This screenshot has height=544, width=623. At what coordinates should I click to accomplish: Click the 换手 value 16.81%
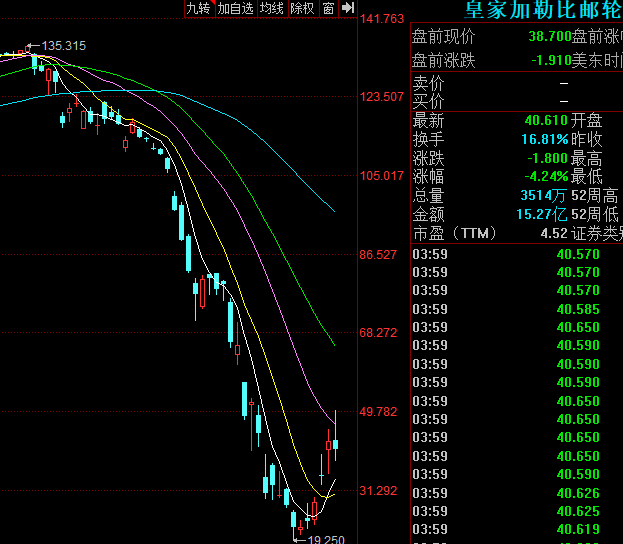545,139
